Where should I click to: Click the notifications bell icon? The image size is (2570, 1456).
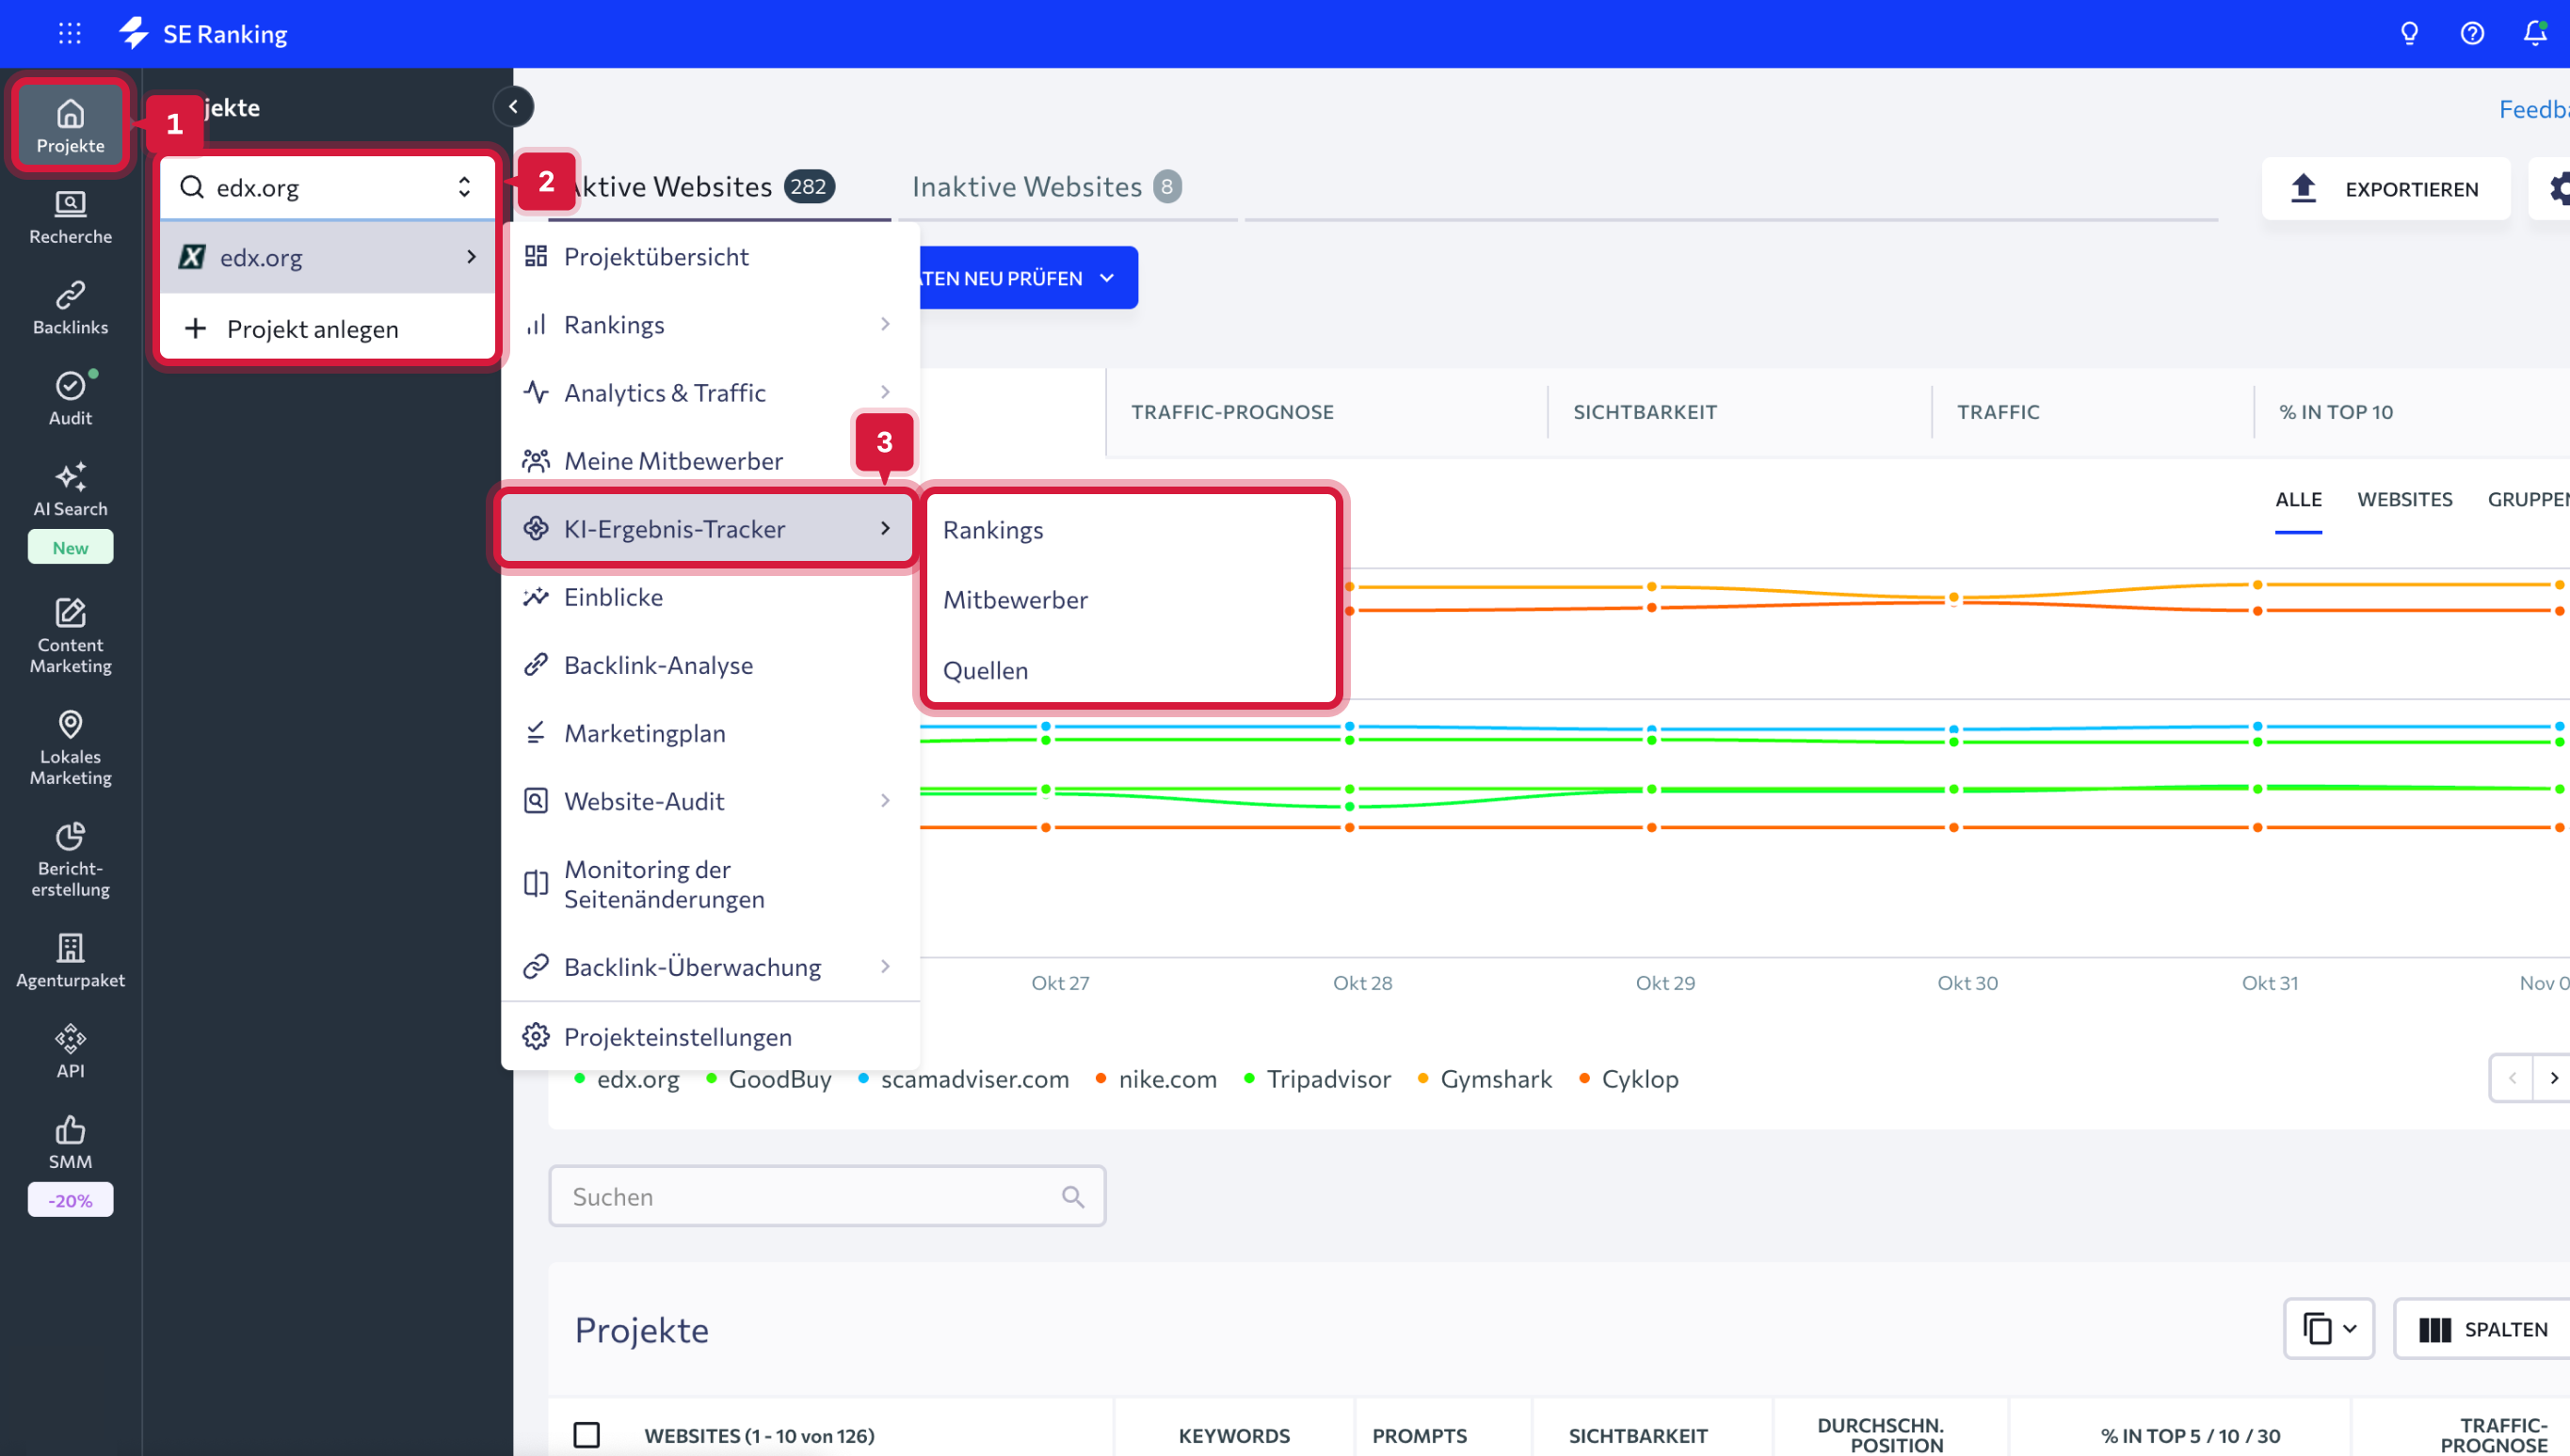click(2534, 33)
